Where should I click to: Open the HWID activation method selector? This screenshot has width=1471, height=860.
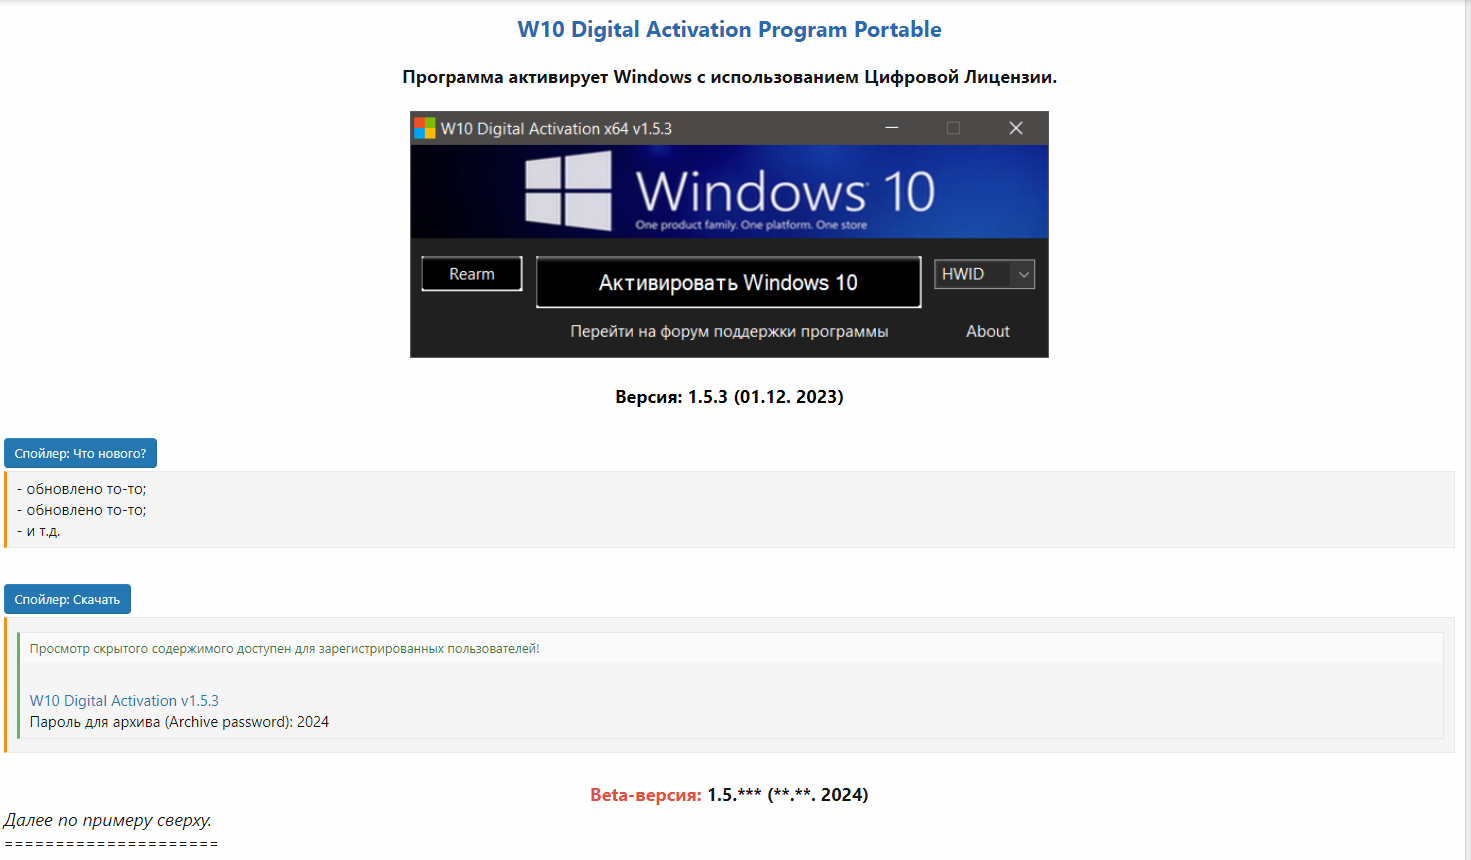(x=983, y=273)
